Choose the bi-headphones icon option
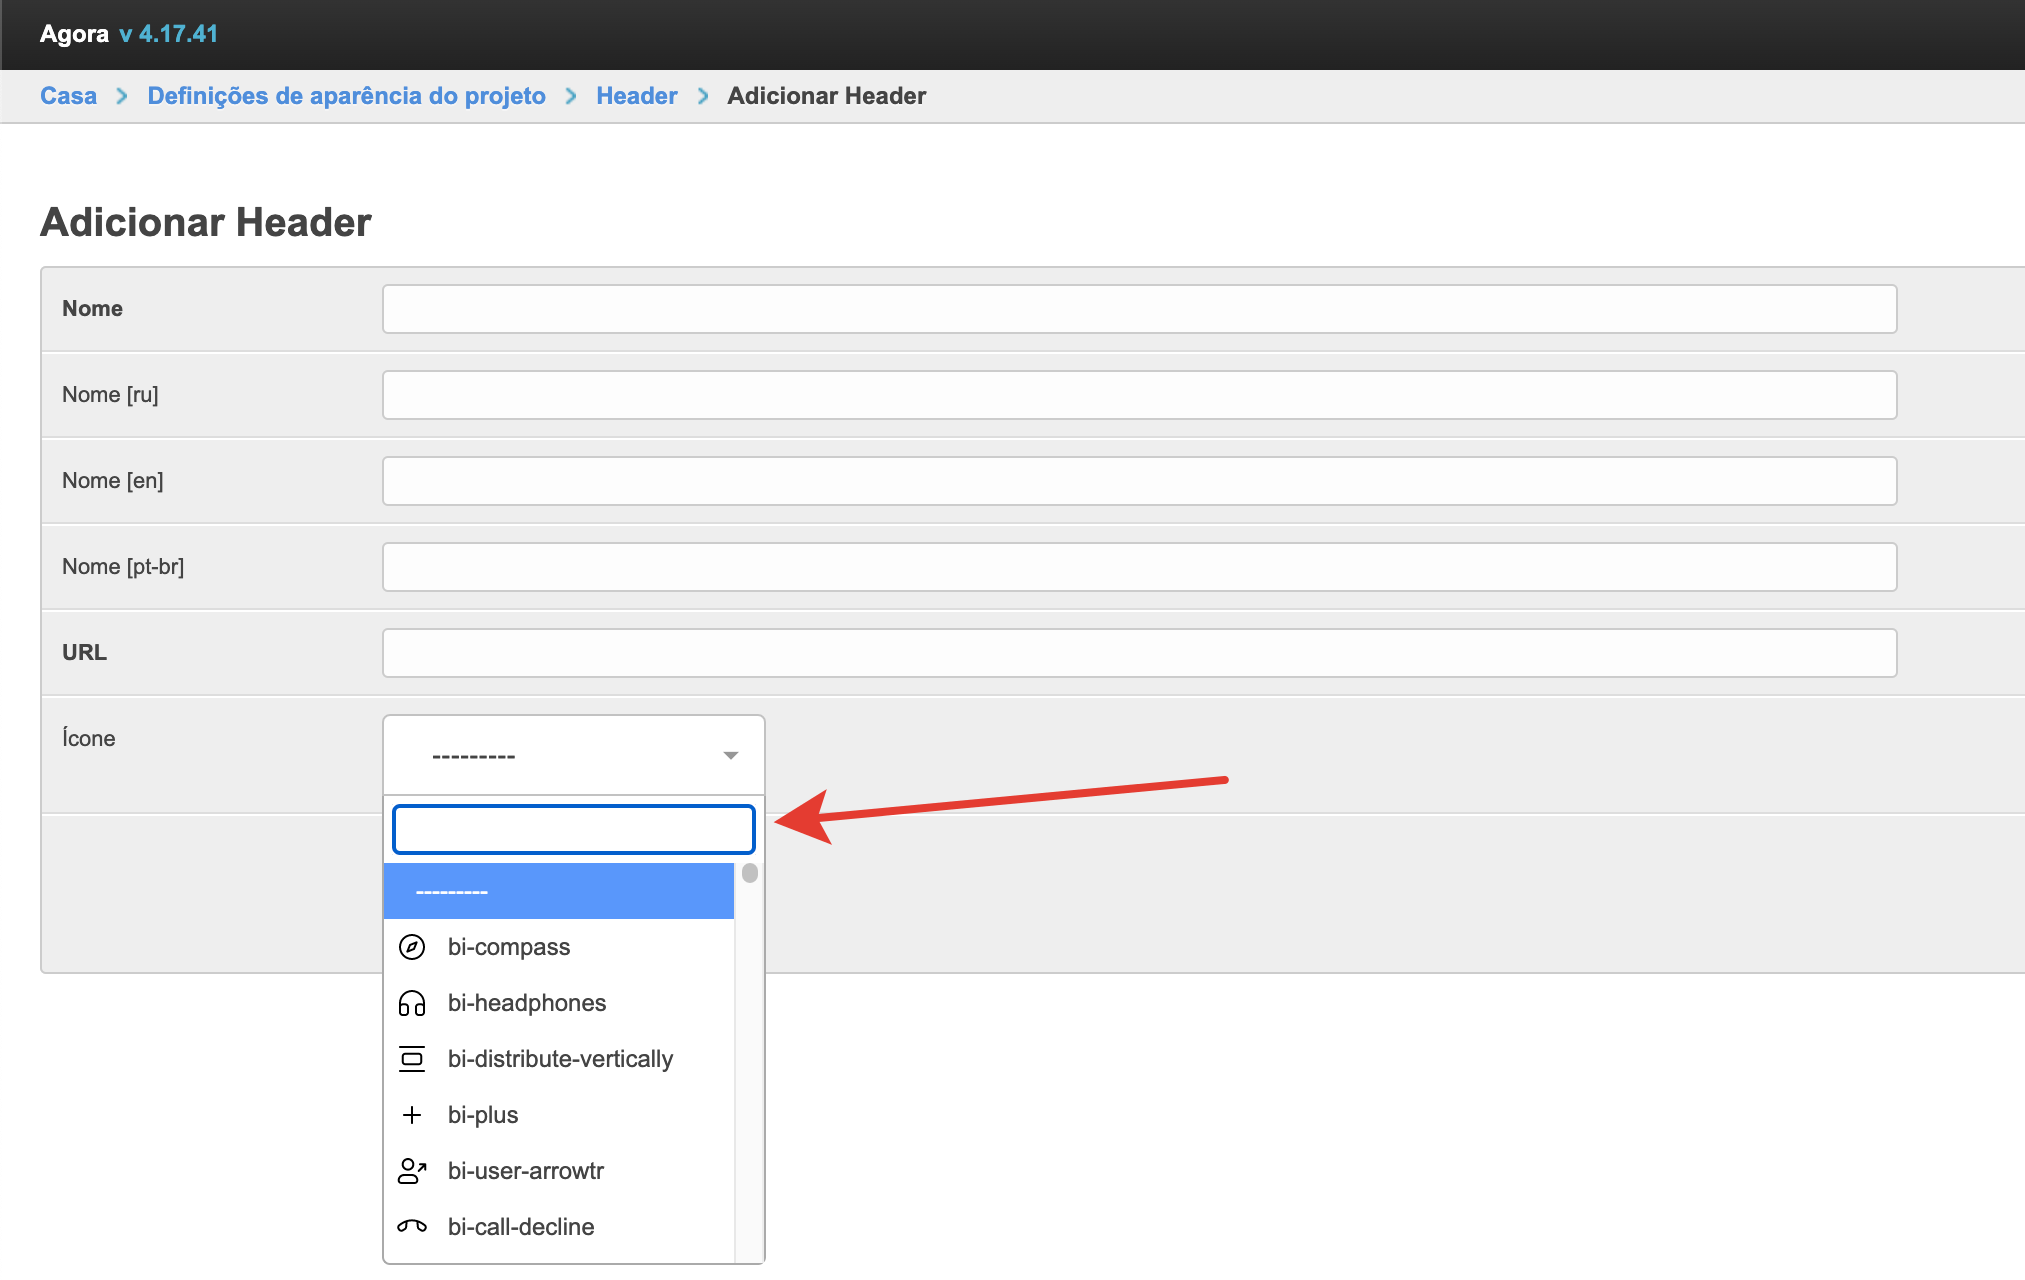 [526, 1003]
